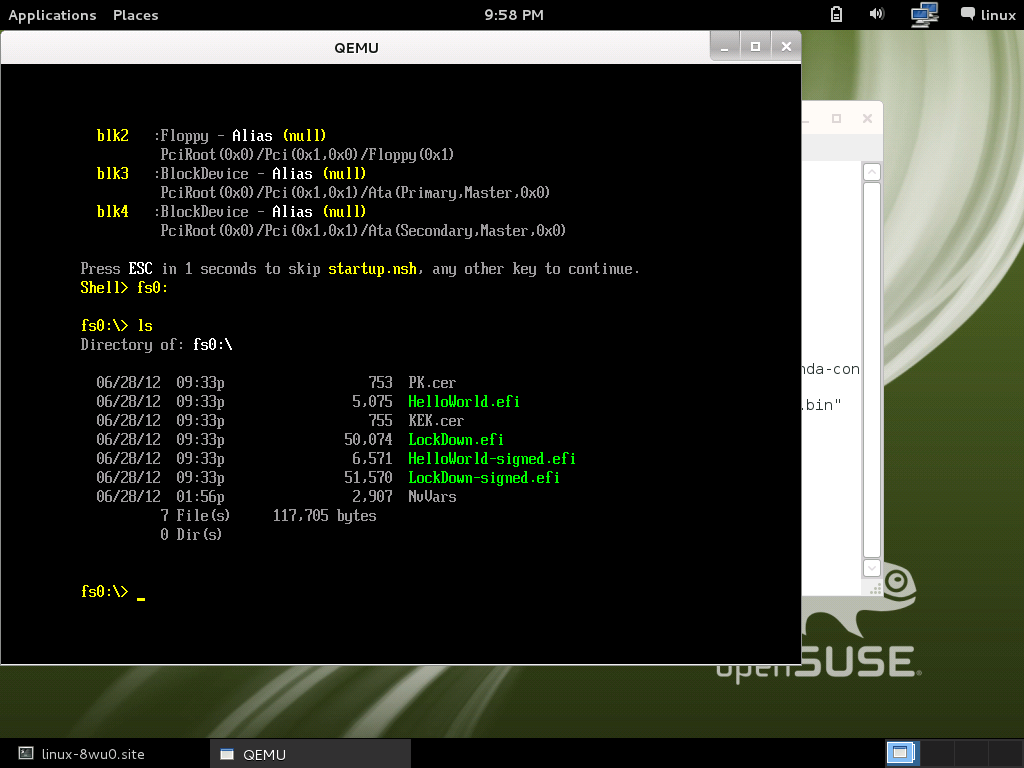Close the background terminal window
The width and height of the screenshot is (1024, 768).
866,118
